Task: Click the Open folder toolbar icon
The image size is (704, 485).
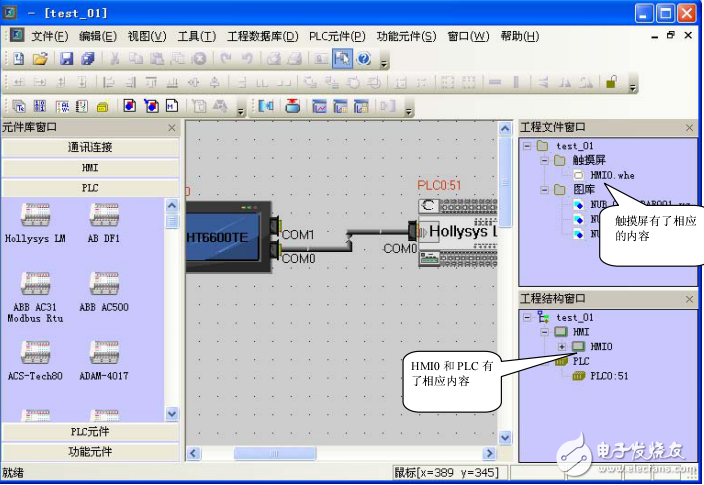Action: tap(39, 59)
